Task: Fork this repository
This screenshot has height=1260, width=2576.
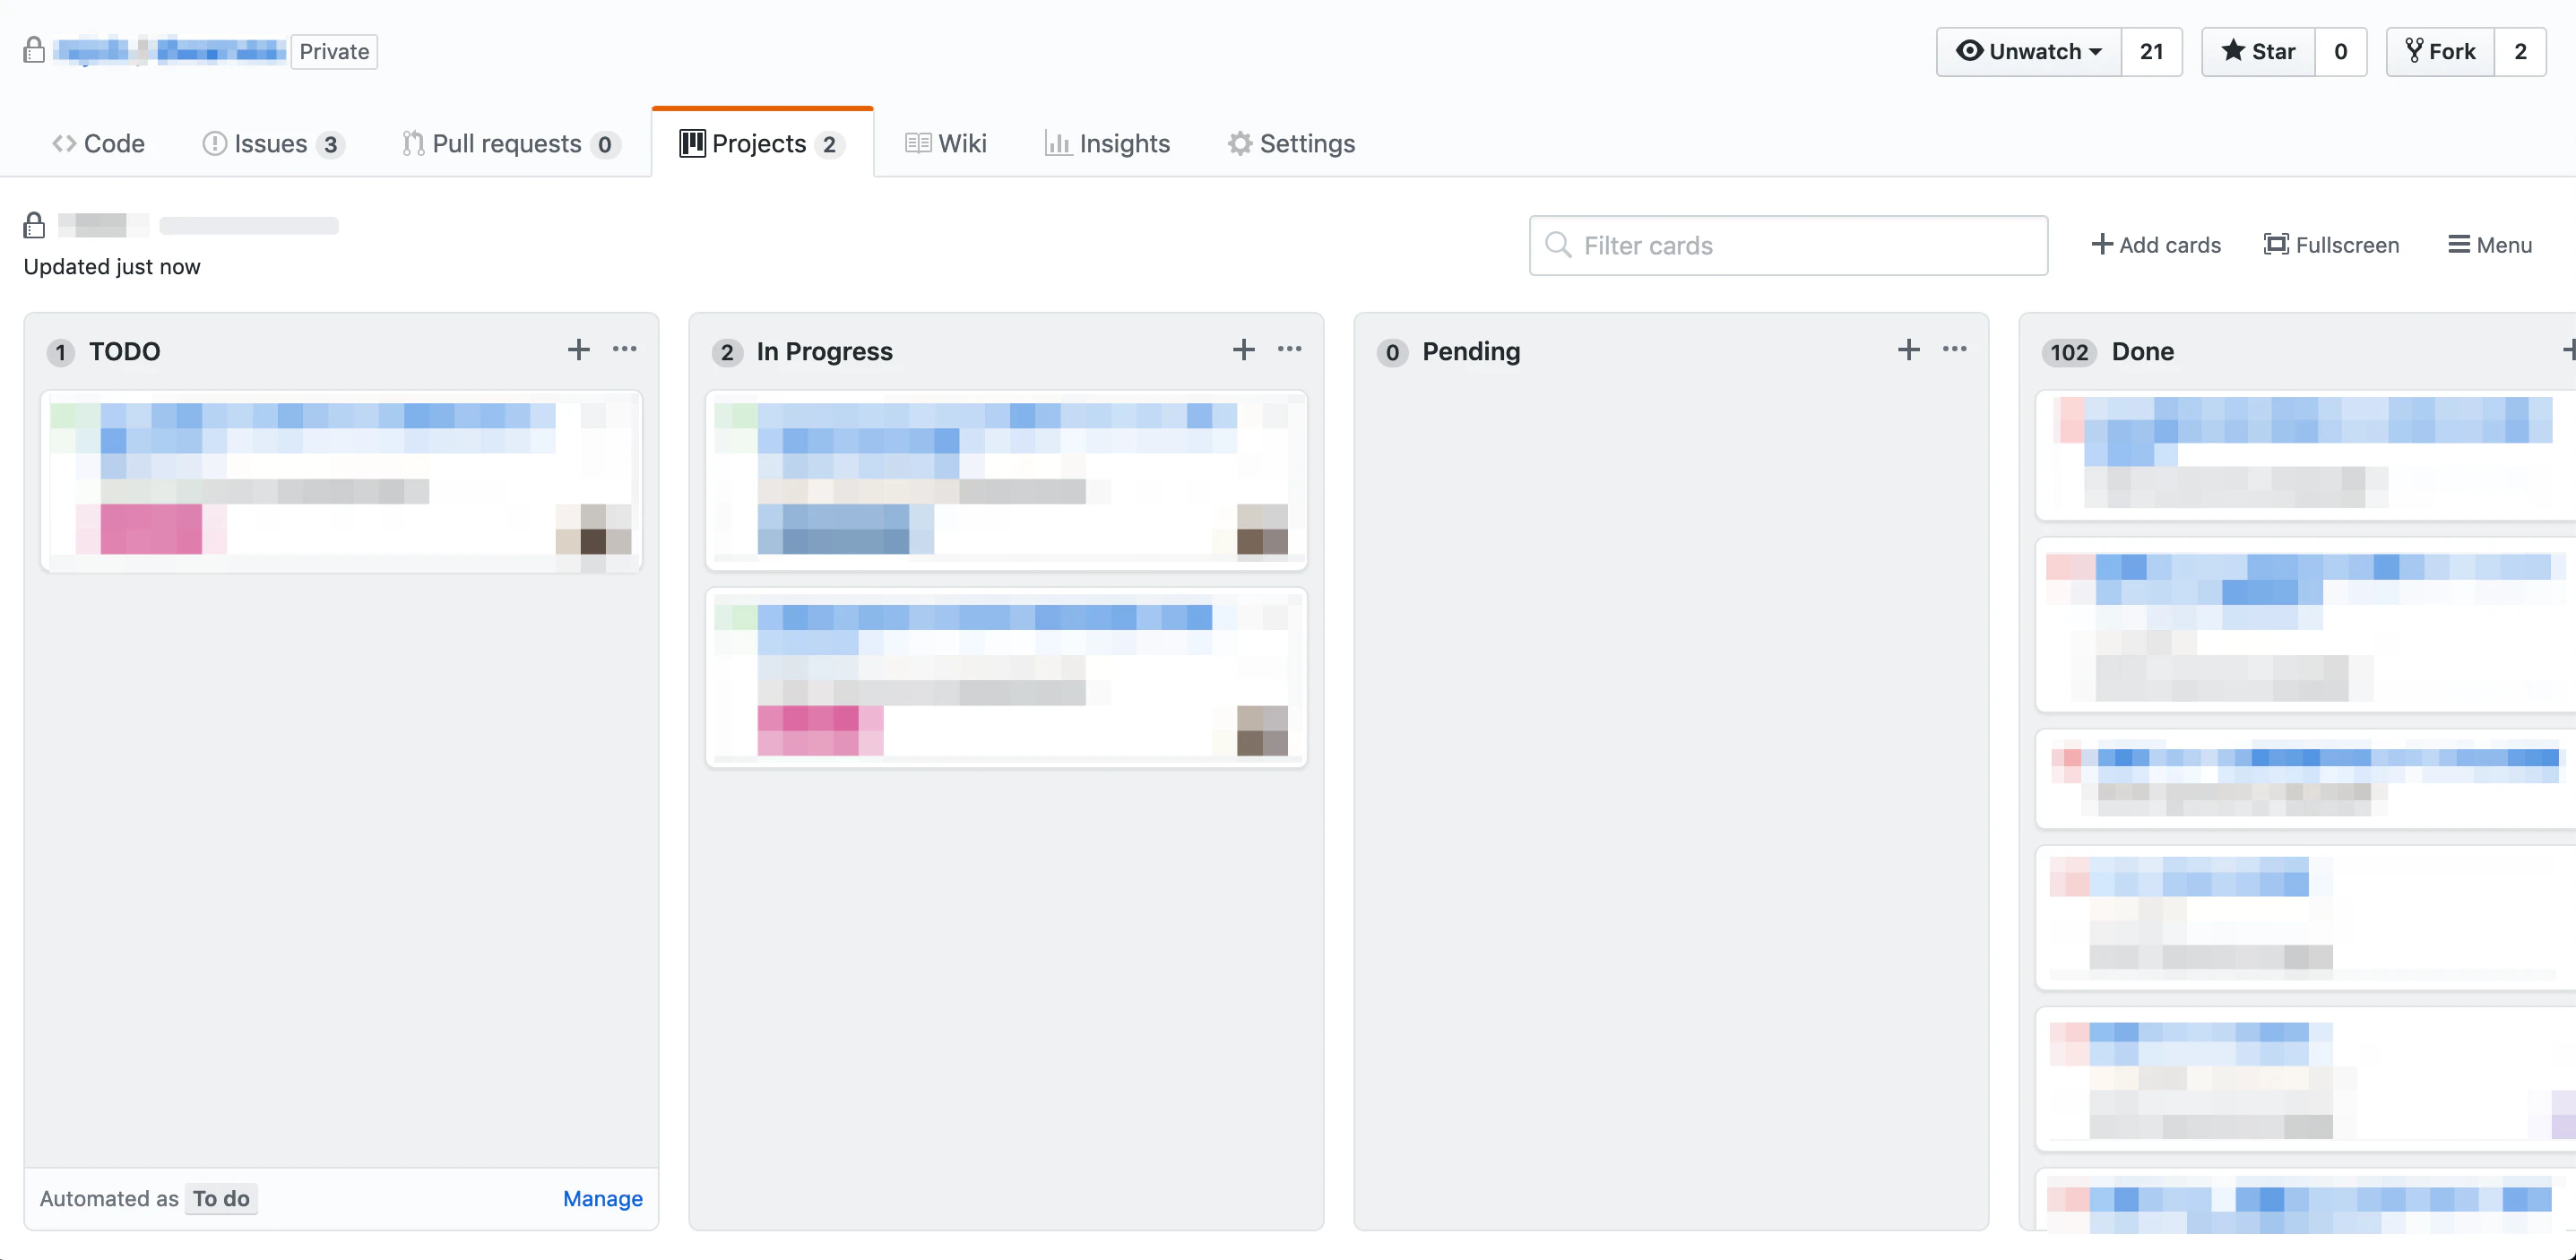Action: 2440,51
